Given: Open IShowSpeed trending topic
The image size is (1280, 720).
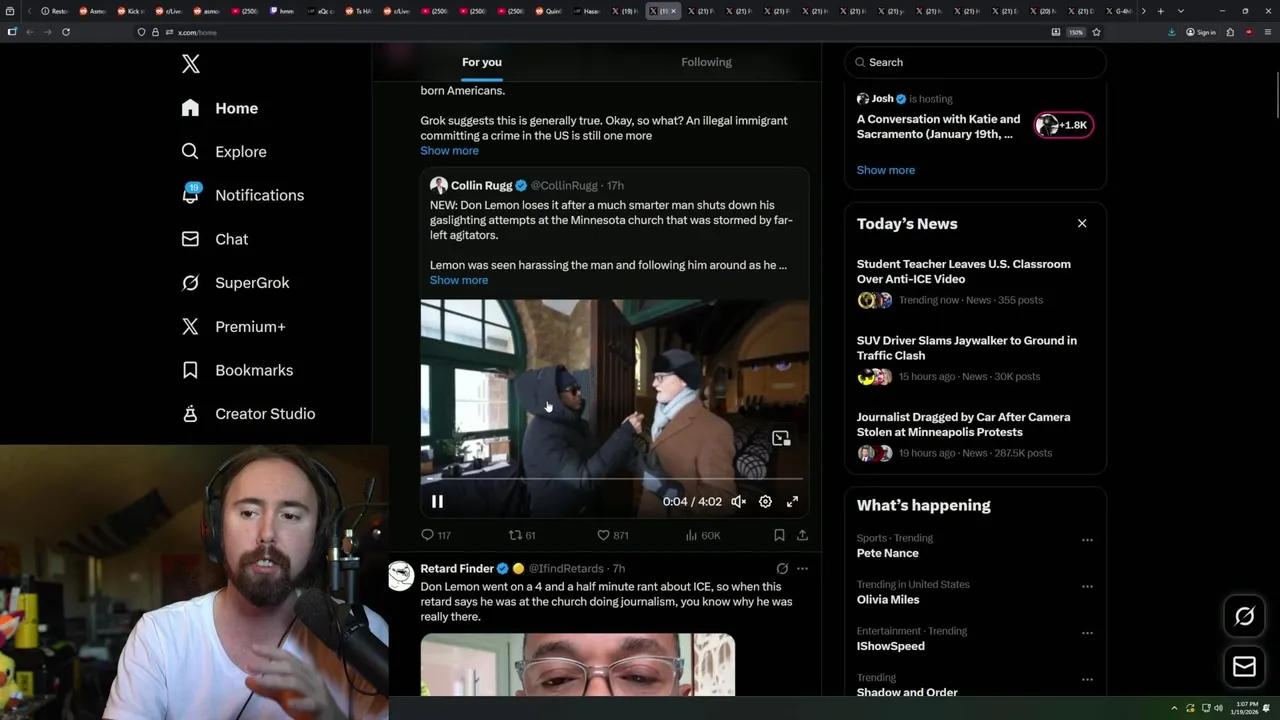Looking at the screenshot, I should 890,647.
